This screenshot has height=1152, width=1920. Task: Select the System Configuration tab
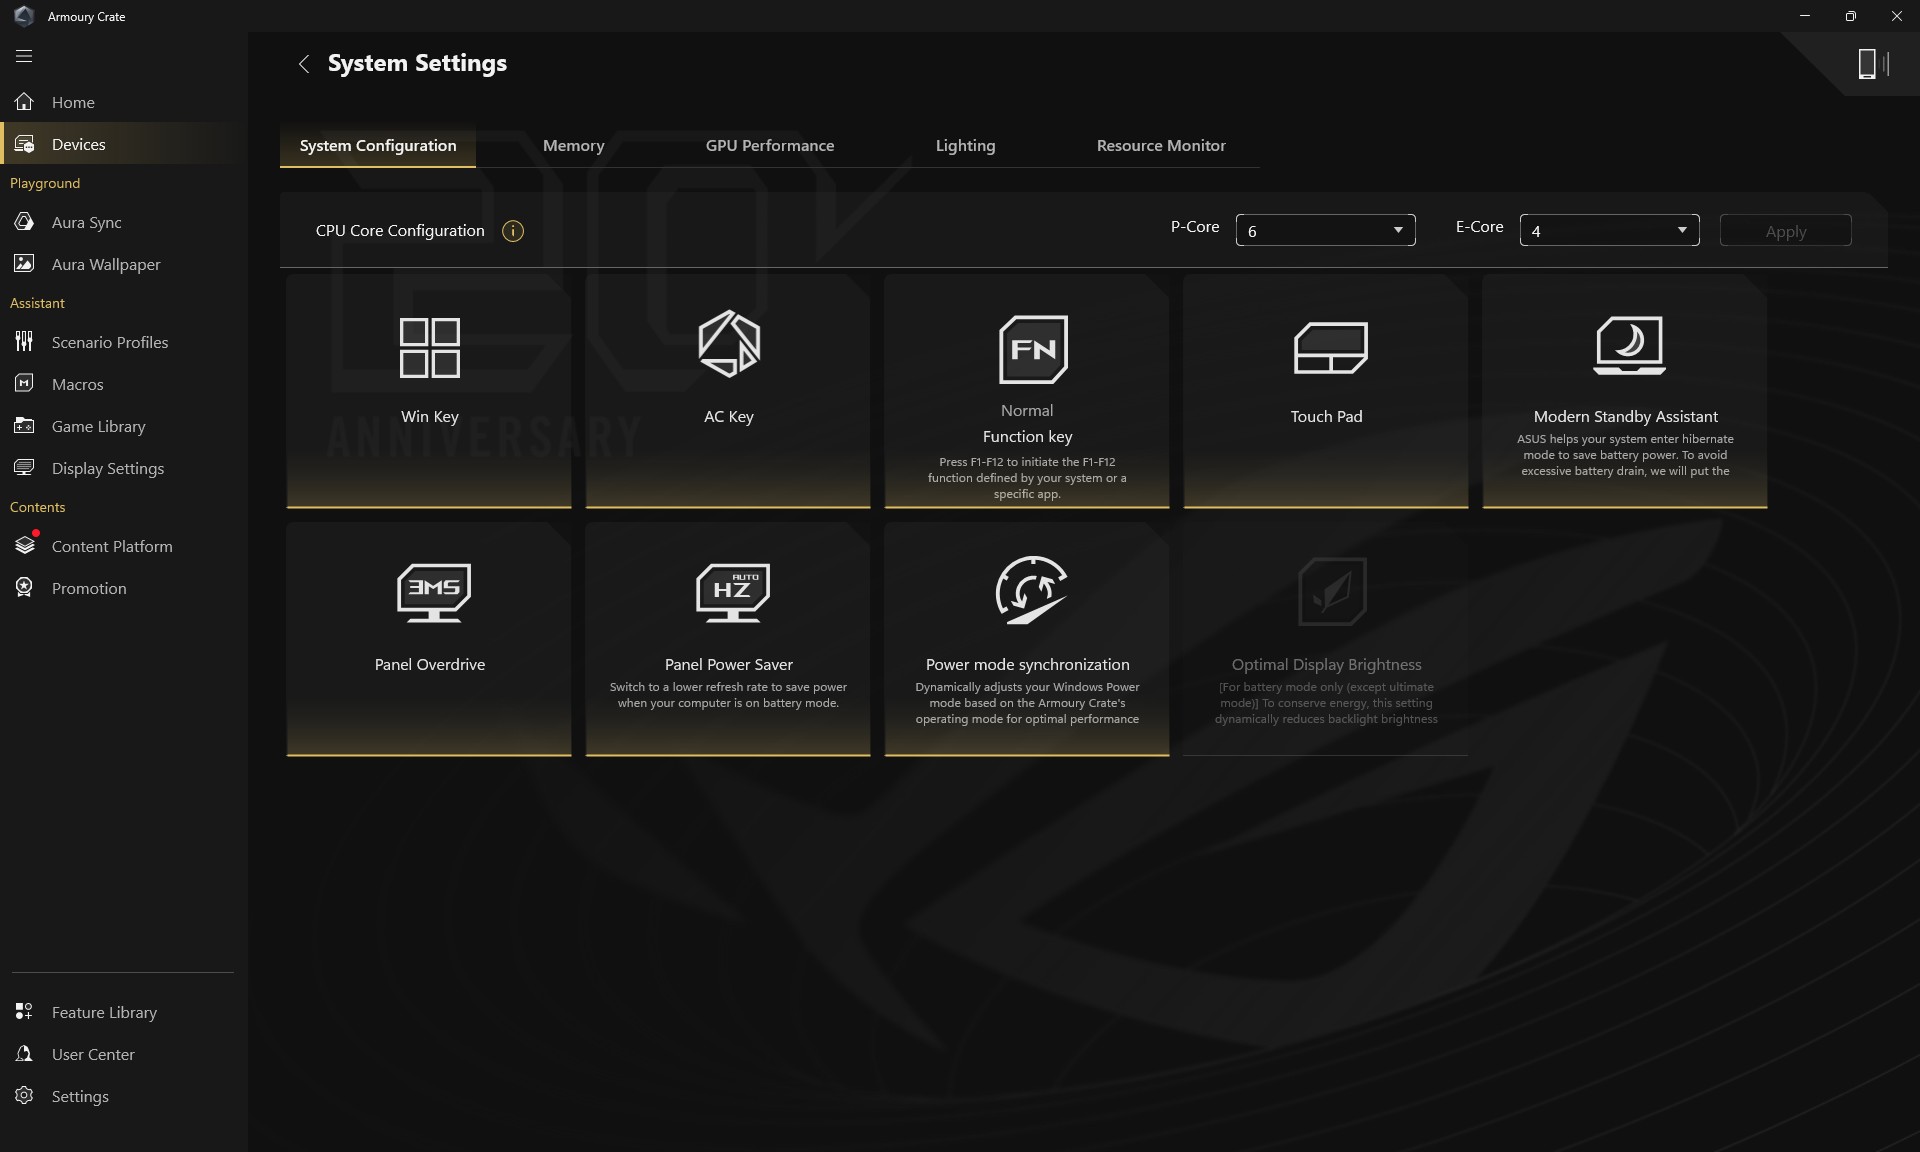coord(378,146)
